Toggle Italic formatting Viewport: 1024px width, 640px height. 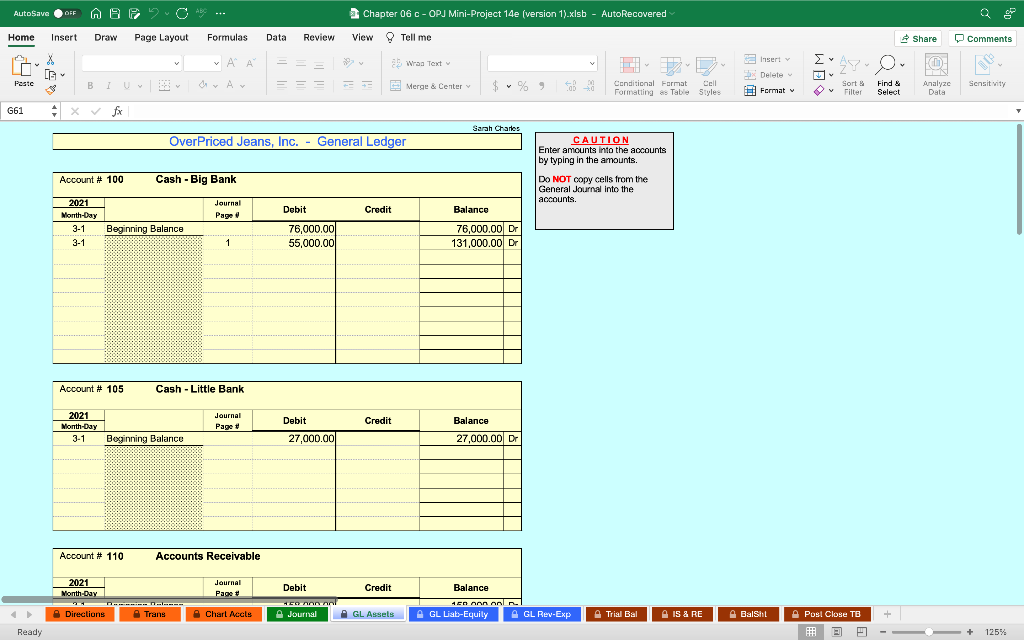point(108,86)
